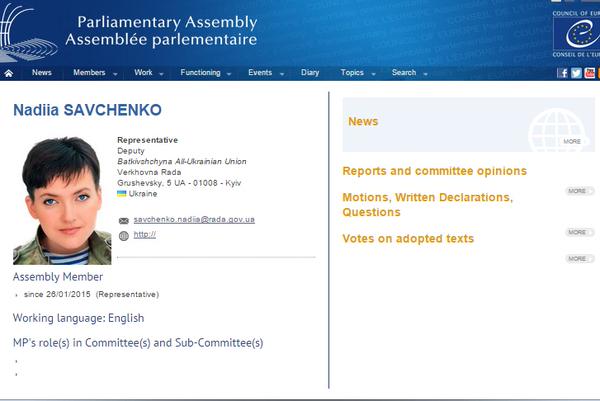
Task: Click MP's role(s) in Committee(s) heading
Action: (138, 343)
